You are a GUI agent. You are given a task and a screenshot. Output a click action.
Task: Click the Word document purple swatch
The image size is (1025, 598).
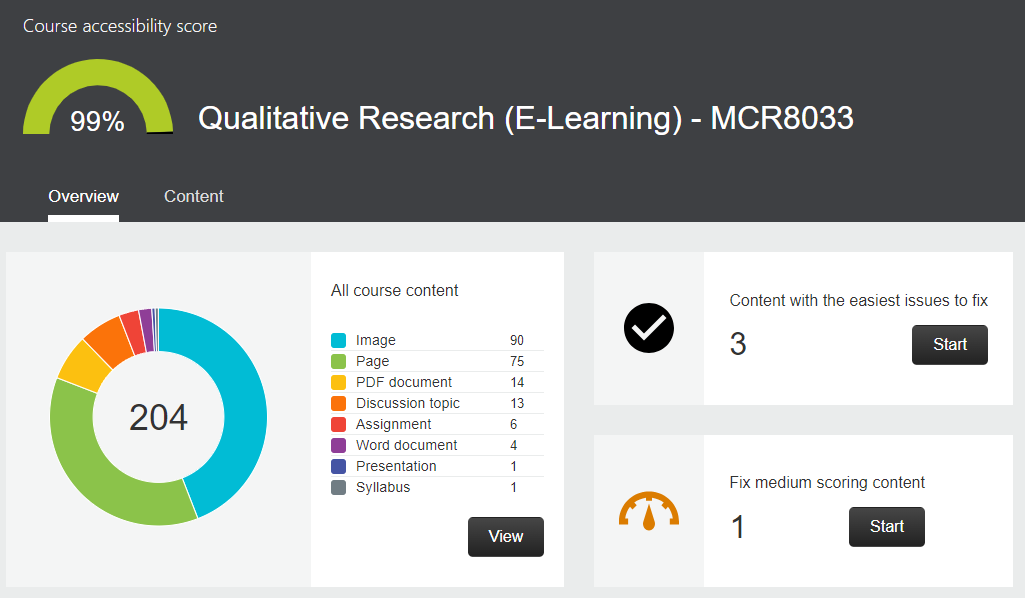[x=338, y=445]
